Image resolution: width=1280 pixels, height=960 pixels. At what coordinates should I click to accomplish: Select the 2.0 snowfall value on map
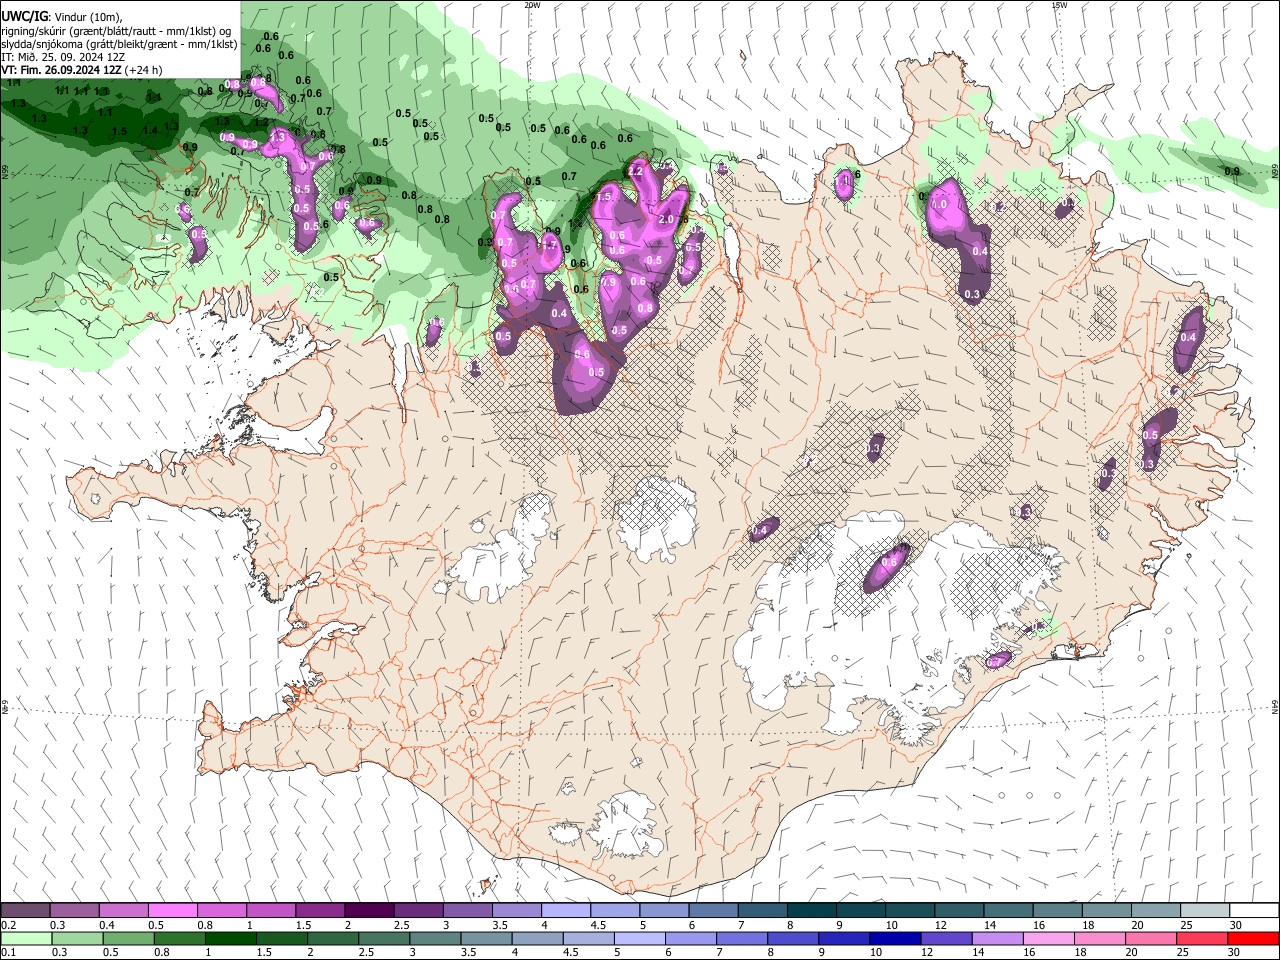(666, 219)
